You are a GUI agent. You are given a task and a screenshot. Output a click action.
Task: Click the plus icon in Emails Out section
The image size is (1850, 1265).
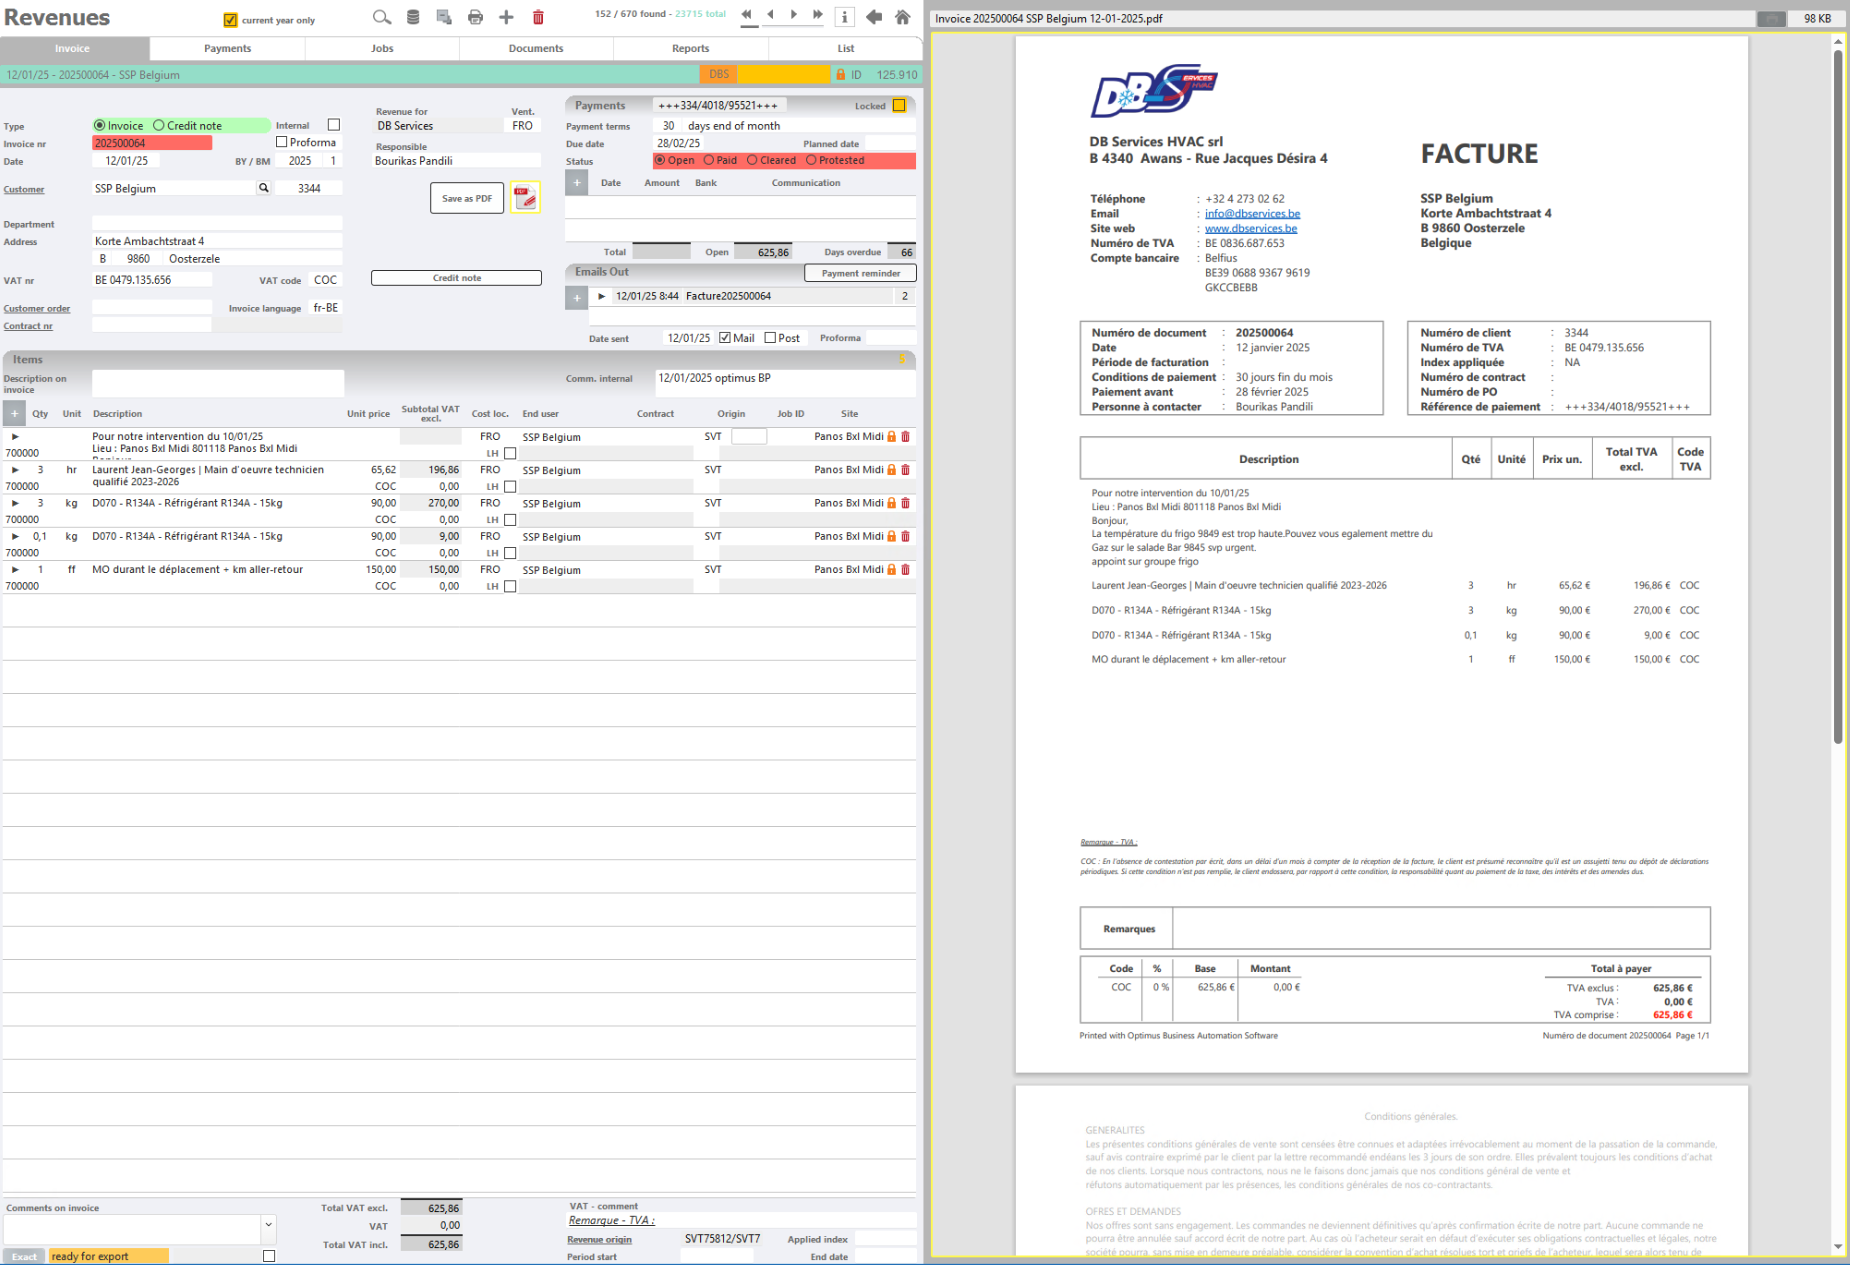point(577,297)
